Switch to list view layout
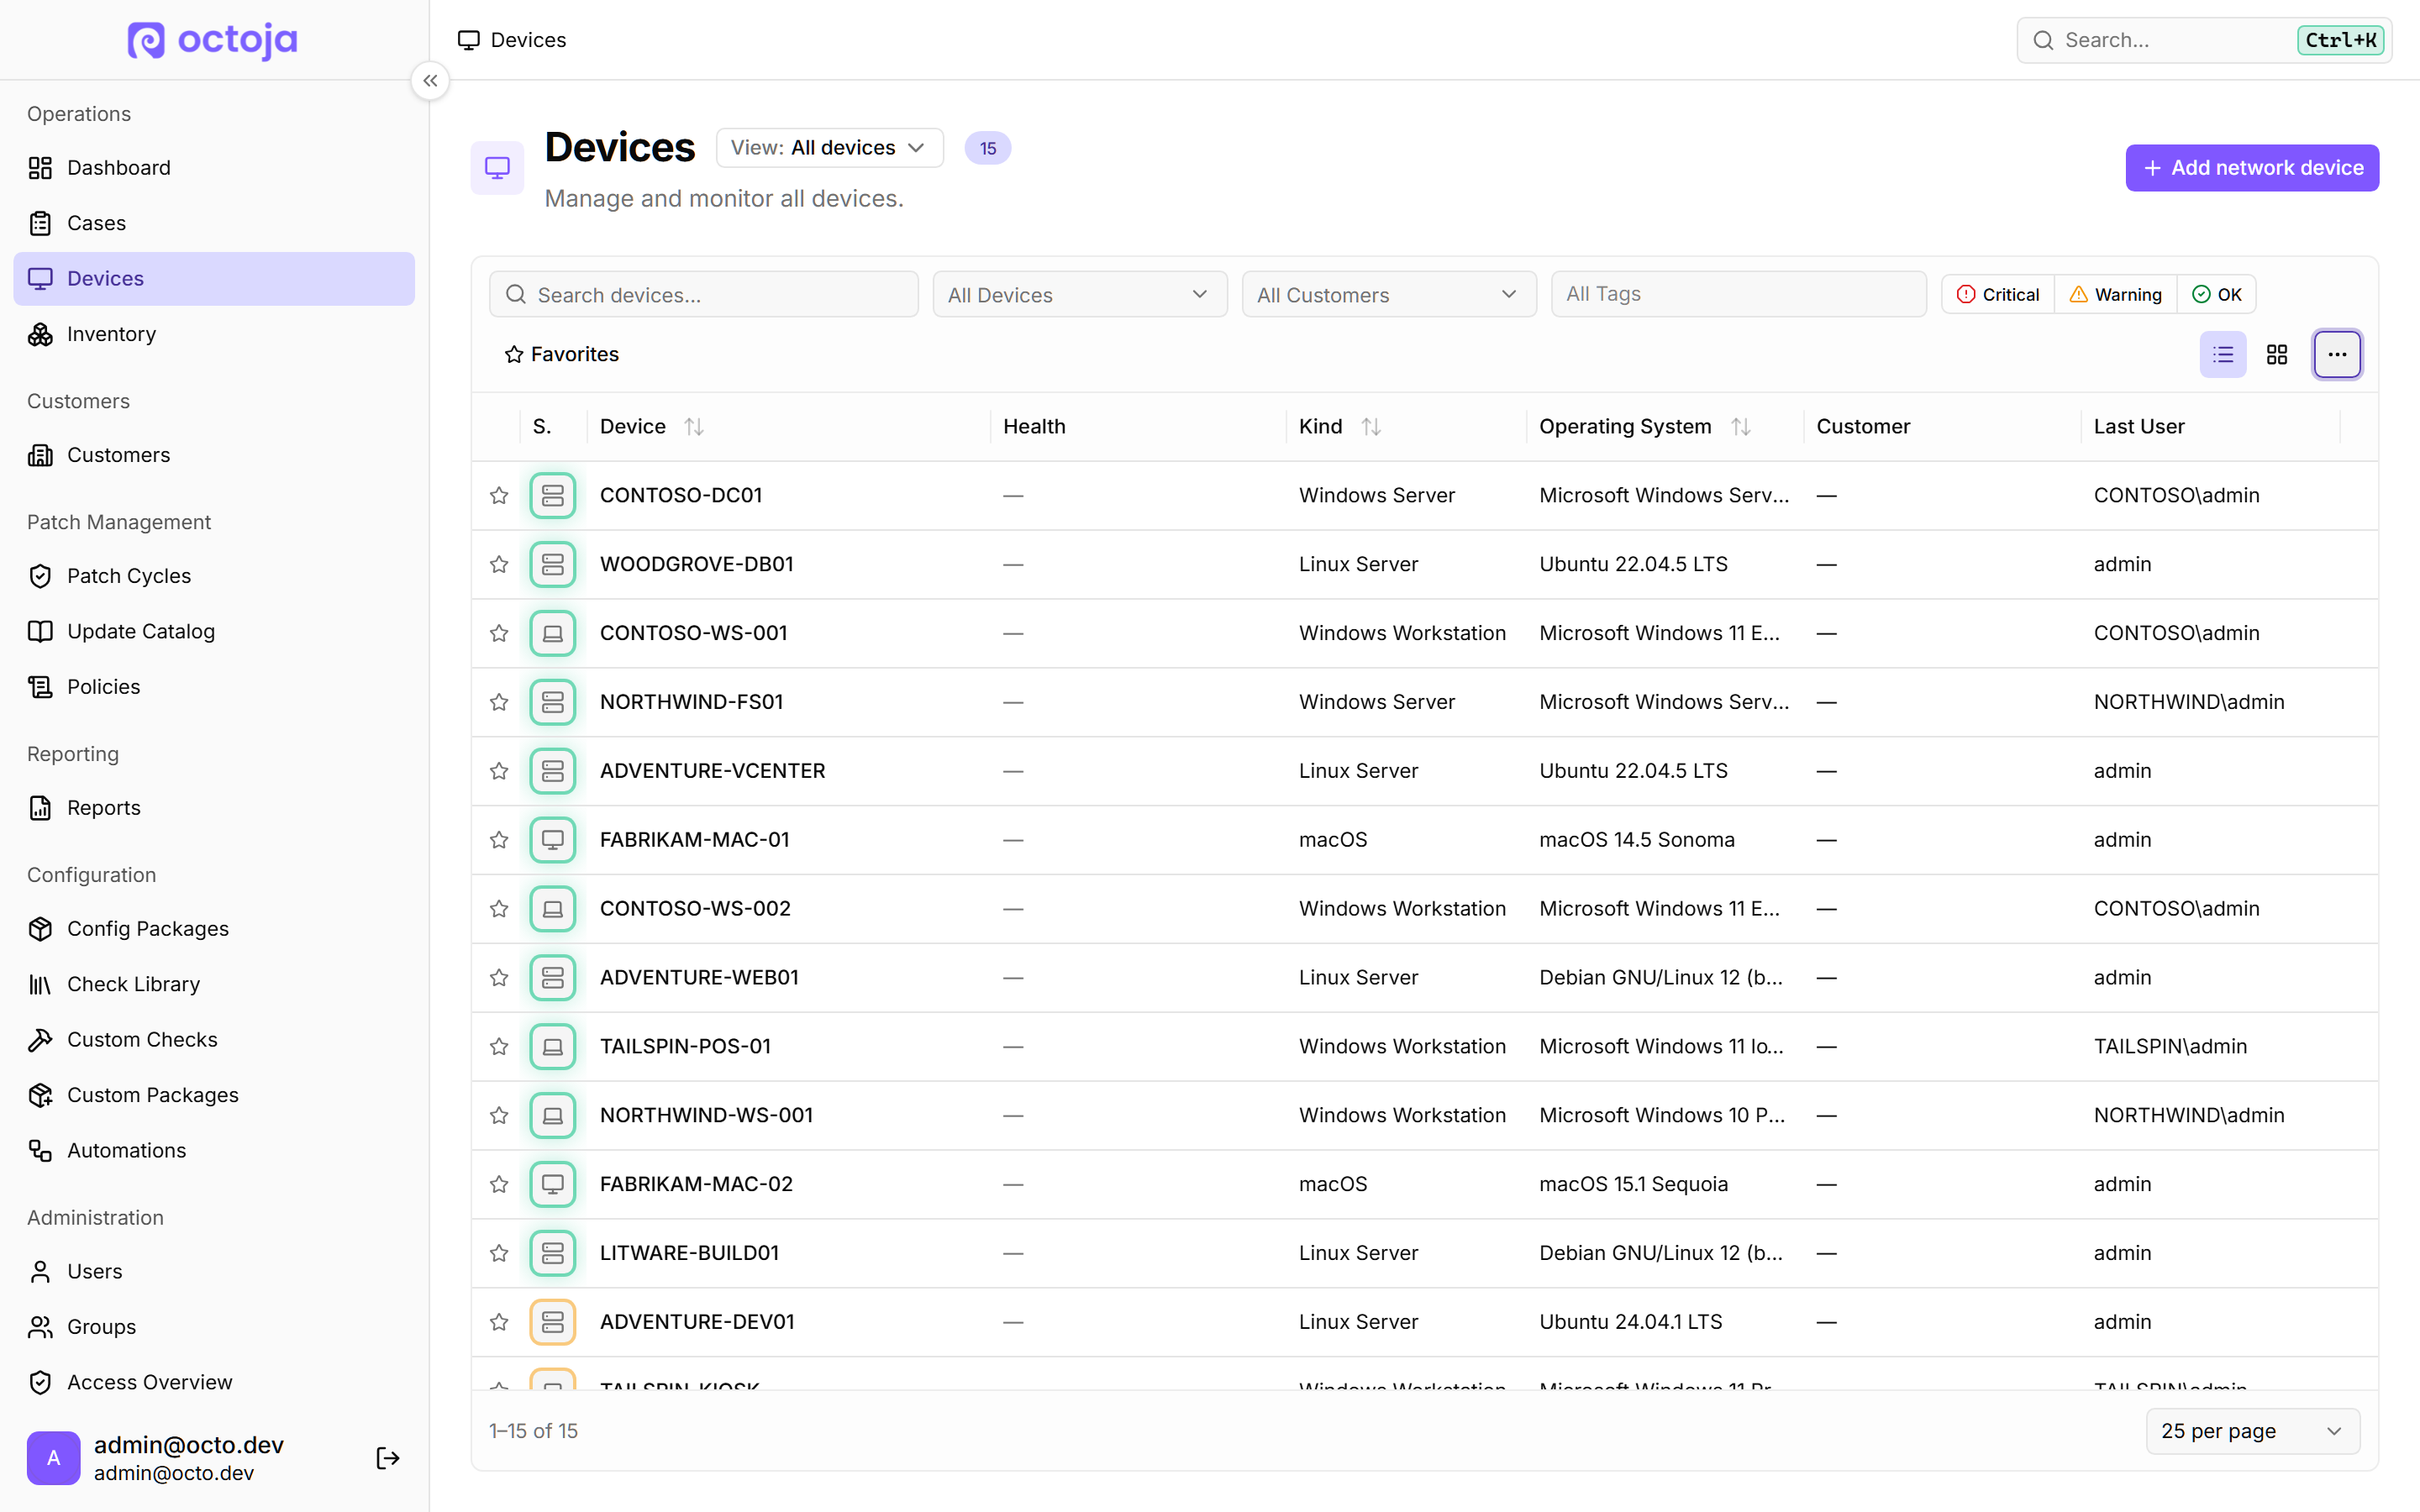2420x1512 pixels. click(2223, 355)
